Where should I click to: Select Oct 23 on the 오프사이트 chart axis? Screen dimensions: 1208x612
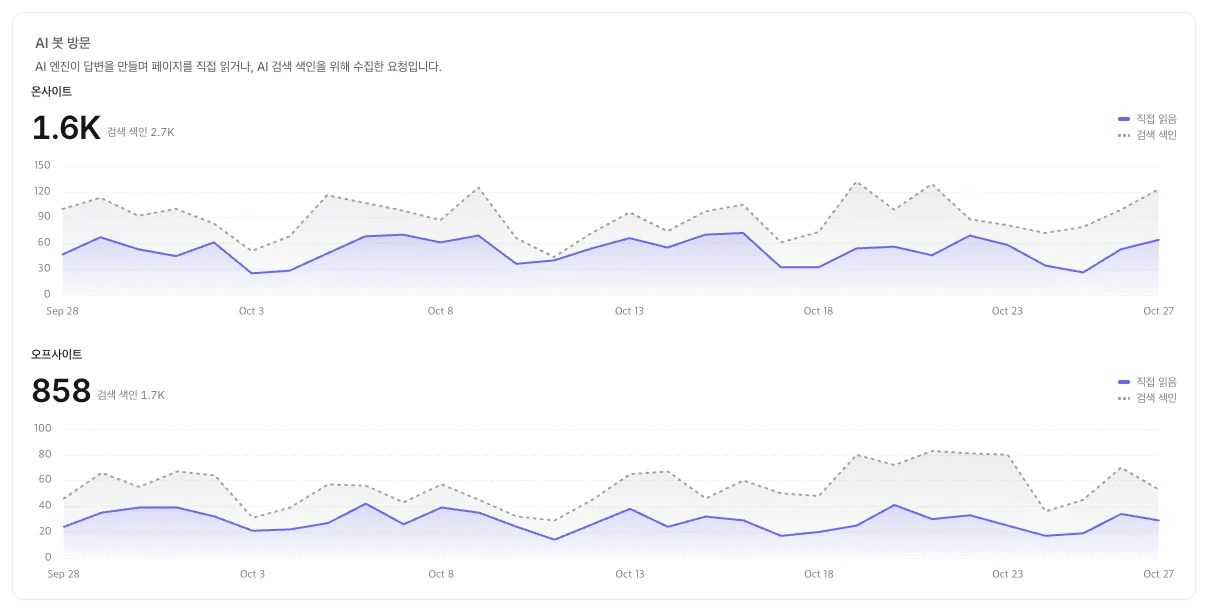pyautogui.click(x=1007, y=574)
